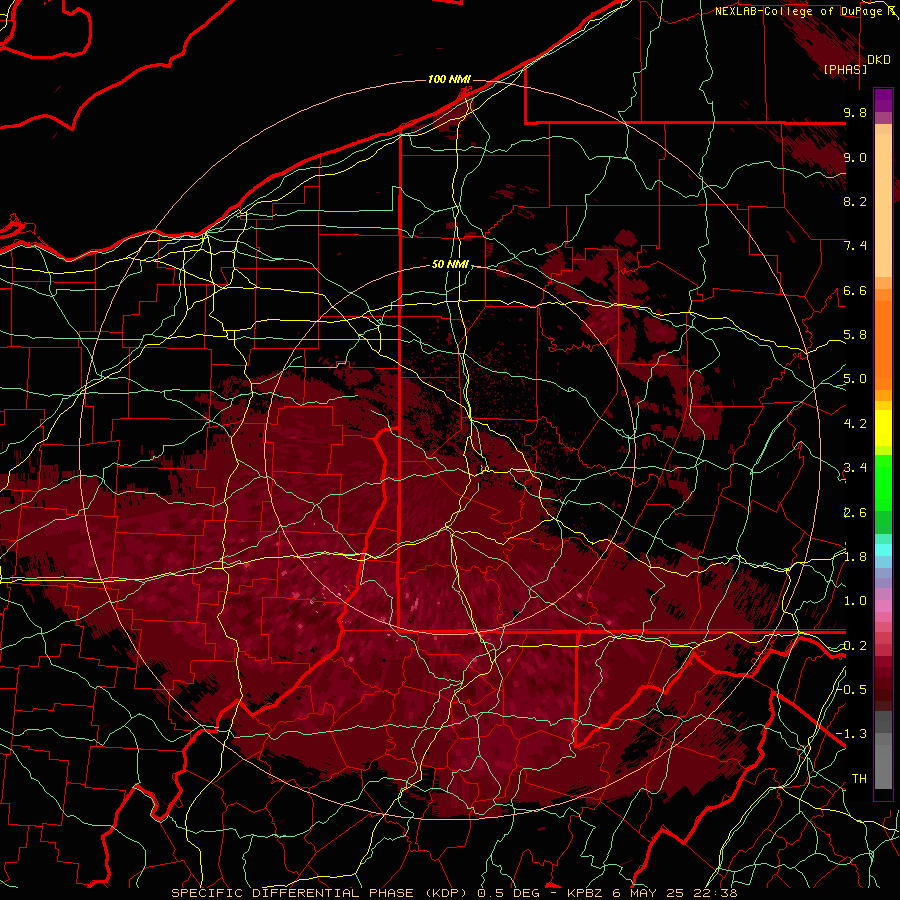Select the 7.4 legend value
Viewport: 900px width, 900px height.
[855, 246]
